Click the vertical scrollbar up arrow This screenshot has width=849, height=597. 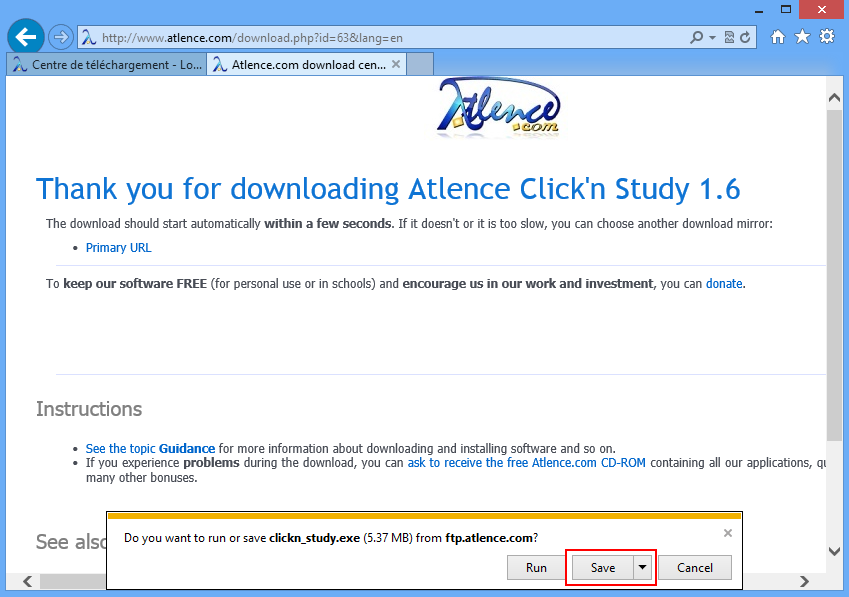click(x=834, y=98)
